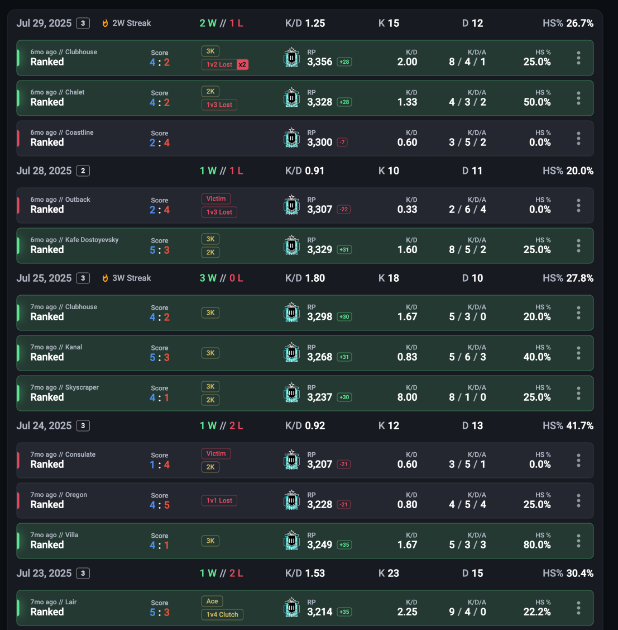Click rank emblem in the Outback match row
Image resolution: width=618 pixels, height=630 pixels.
(x=291, y=205)
